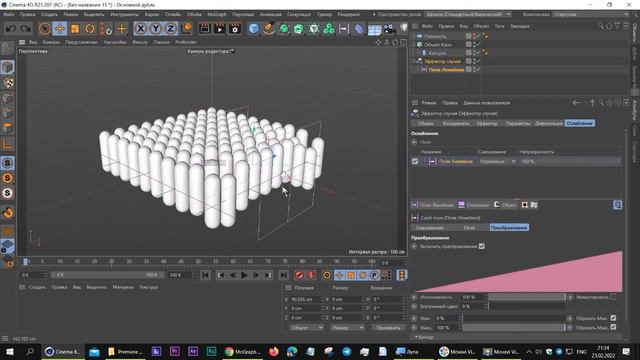
Task: Open the File menu in main menu bar
Action: tap(9, 14)
